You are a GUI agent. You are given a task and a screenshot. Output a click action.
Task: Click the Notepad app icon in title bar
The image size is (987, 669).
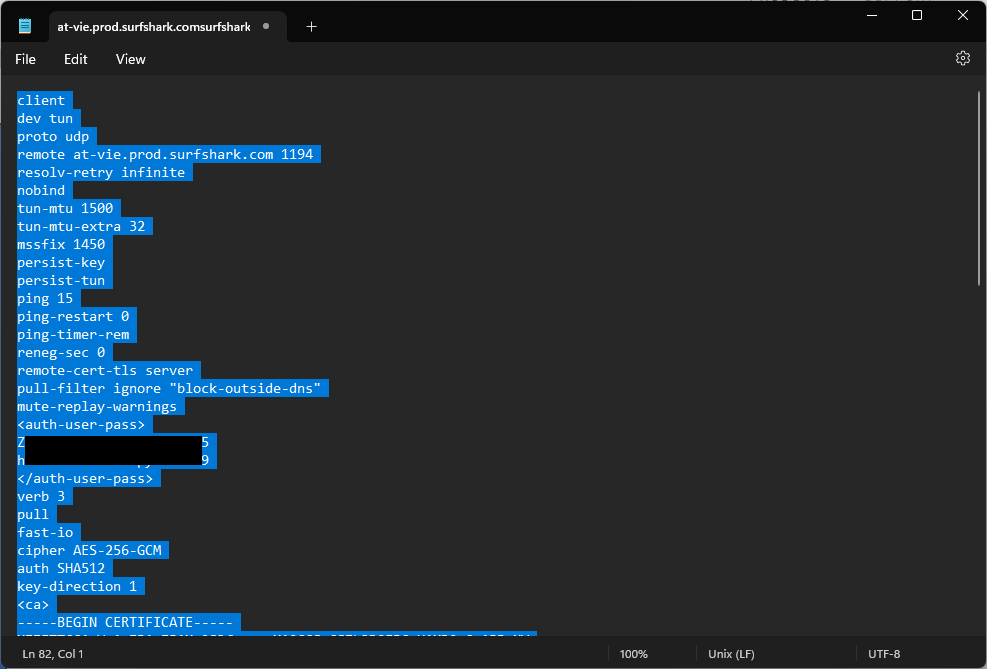[x=25, y=27]
